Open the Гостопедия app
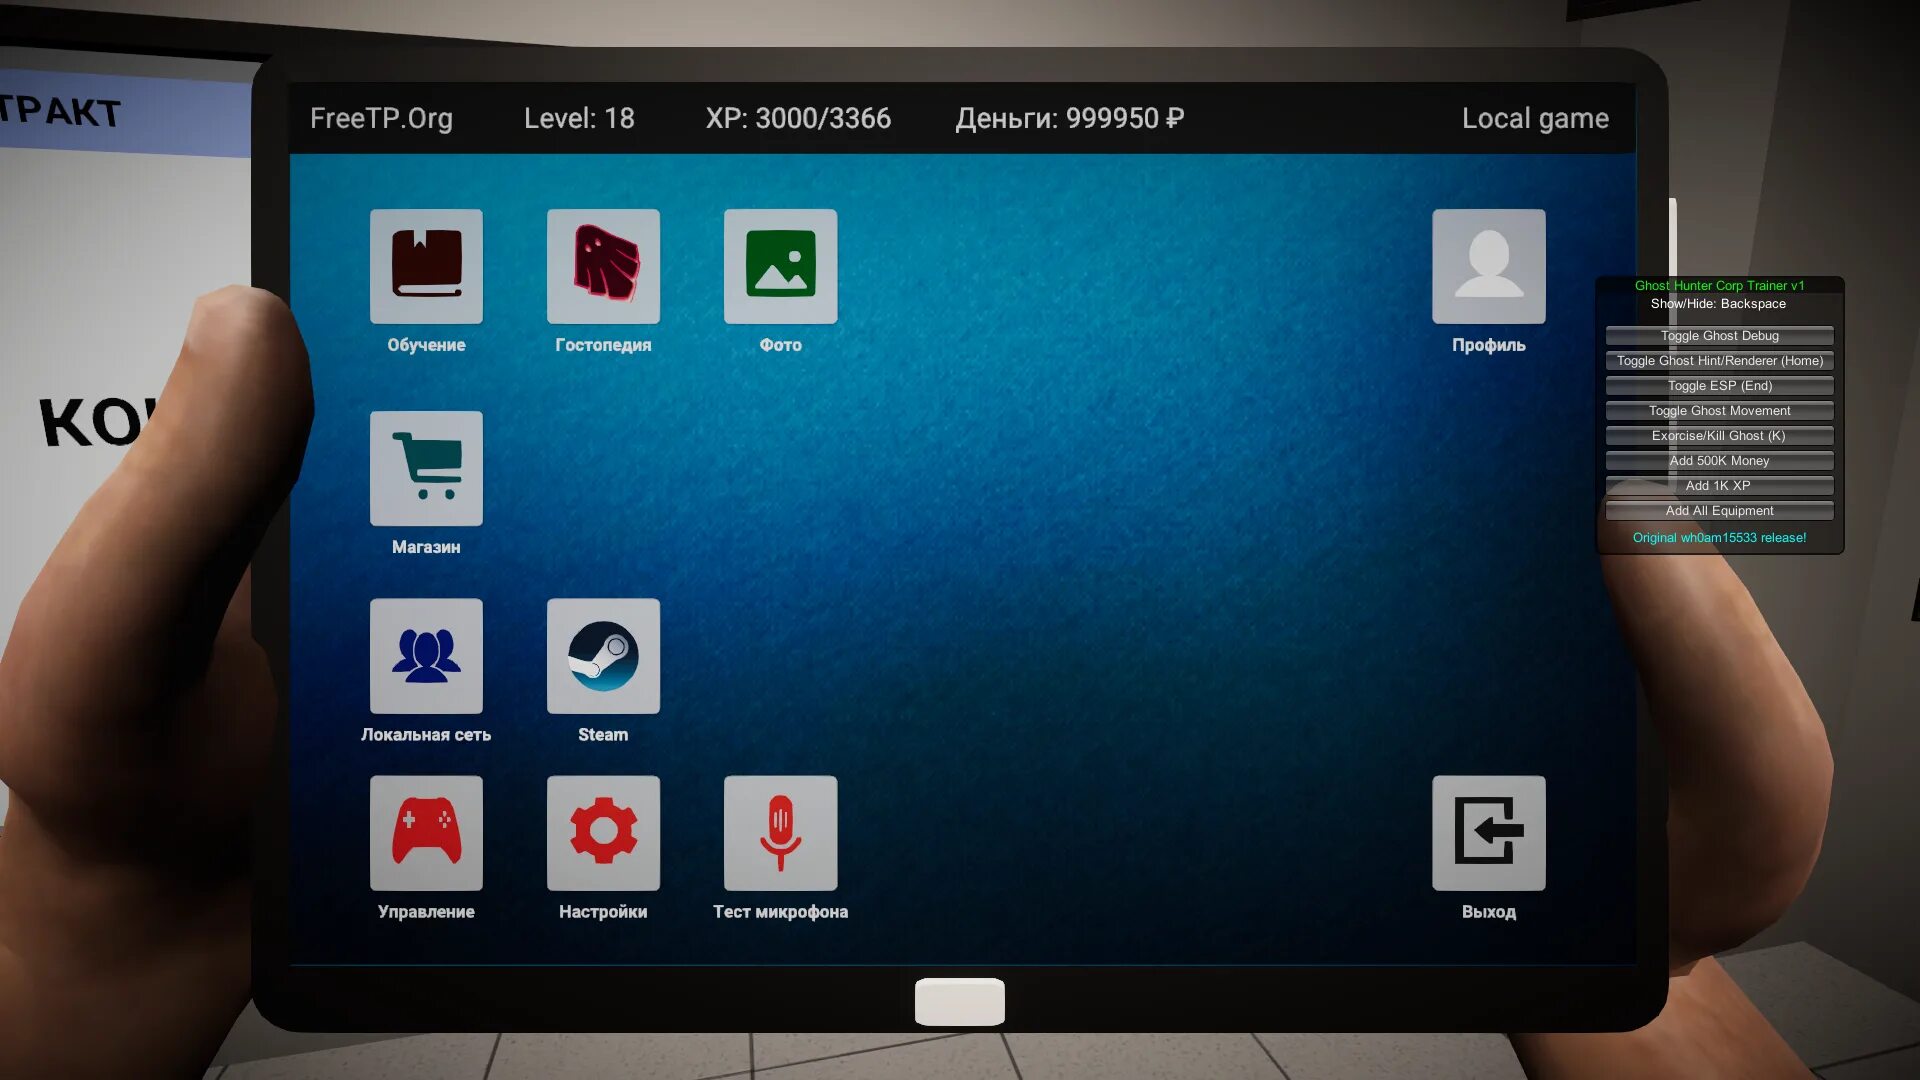Image resolution: width=1920 pixels, height=1080 pixels. (x=603, y=265)
